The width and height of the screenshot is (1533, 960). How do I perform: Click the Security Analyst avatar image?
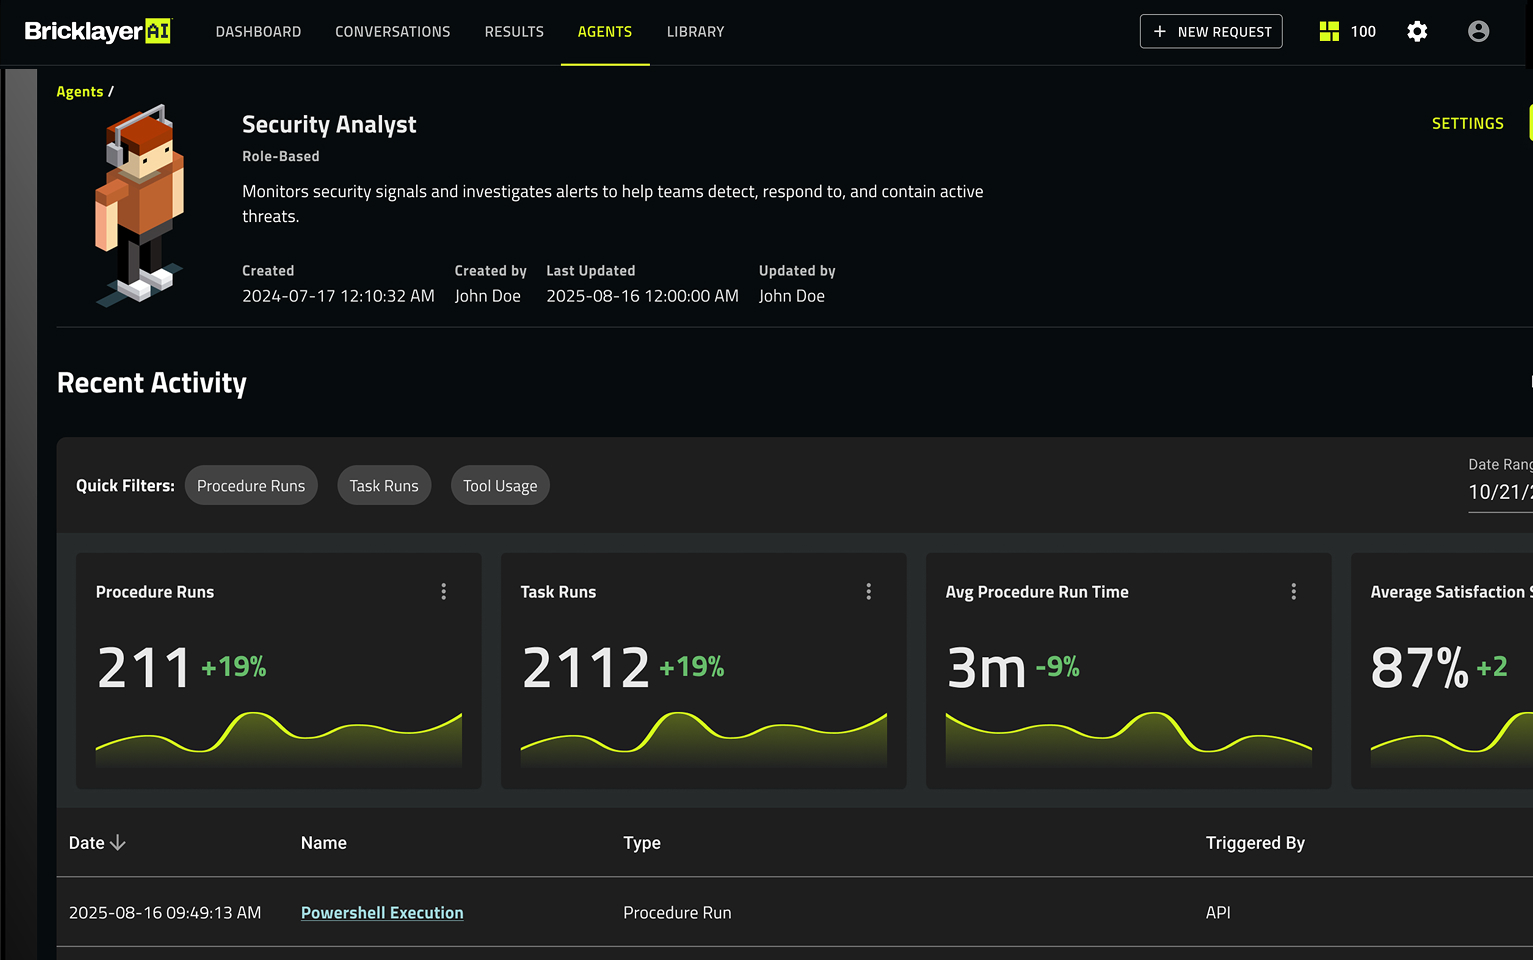point(140,206)
